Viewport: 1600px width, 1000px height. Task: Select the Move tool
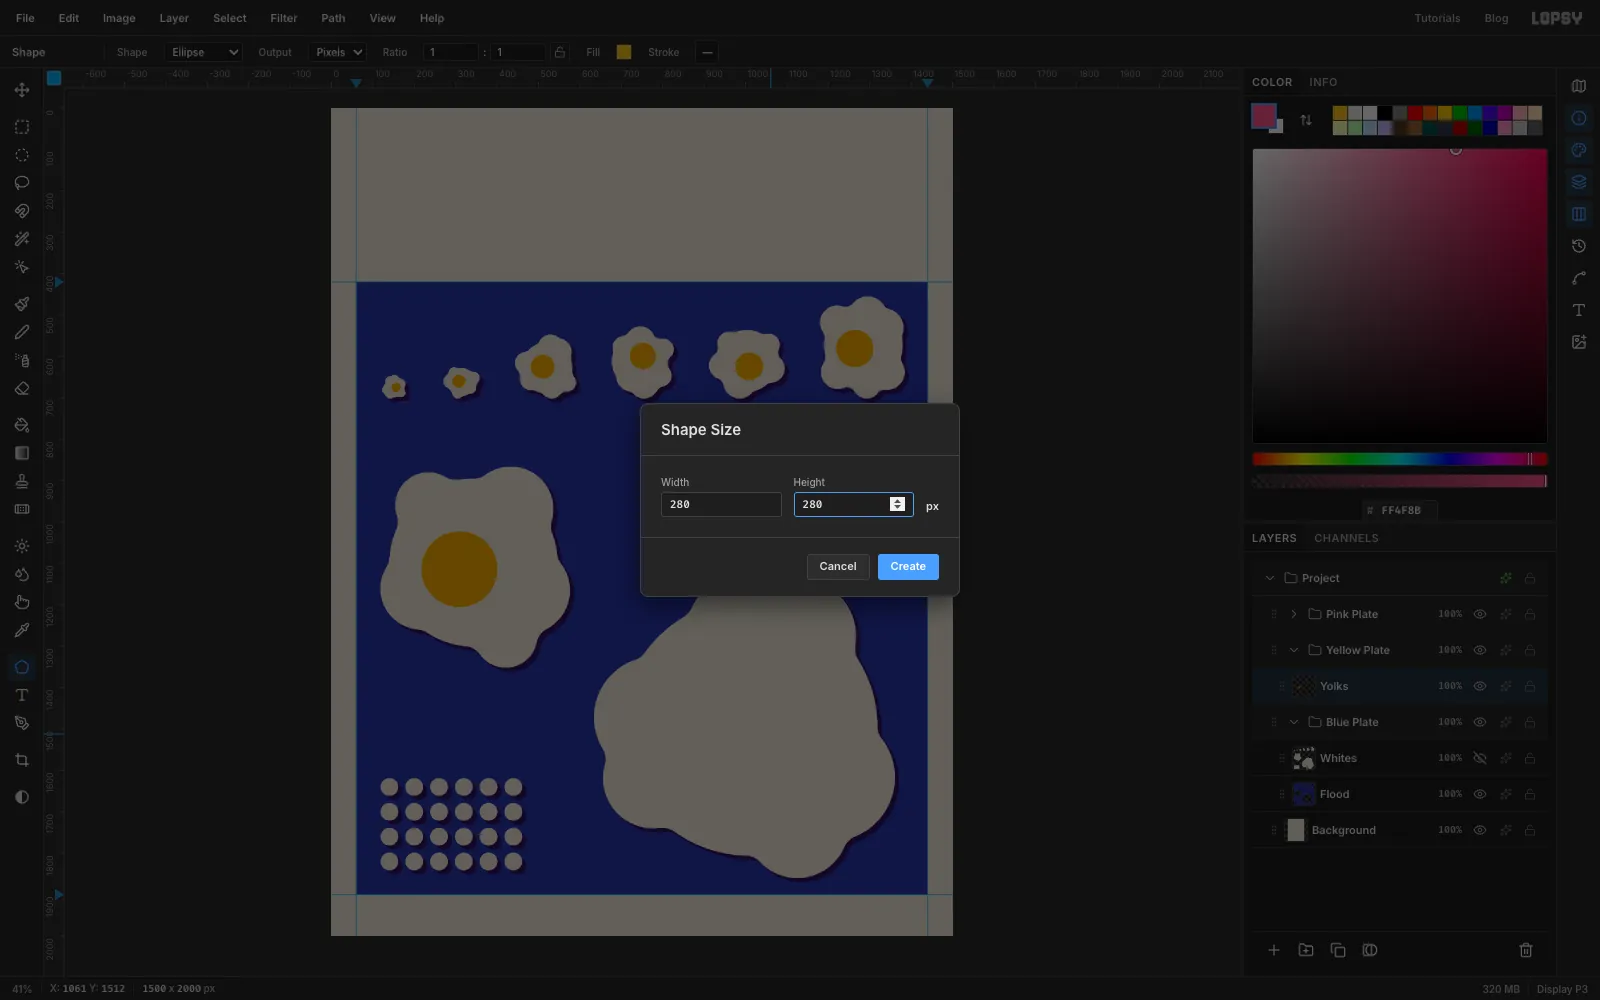(22, 90)
